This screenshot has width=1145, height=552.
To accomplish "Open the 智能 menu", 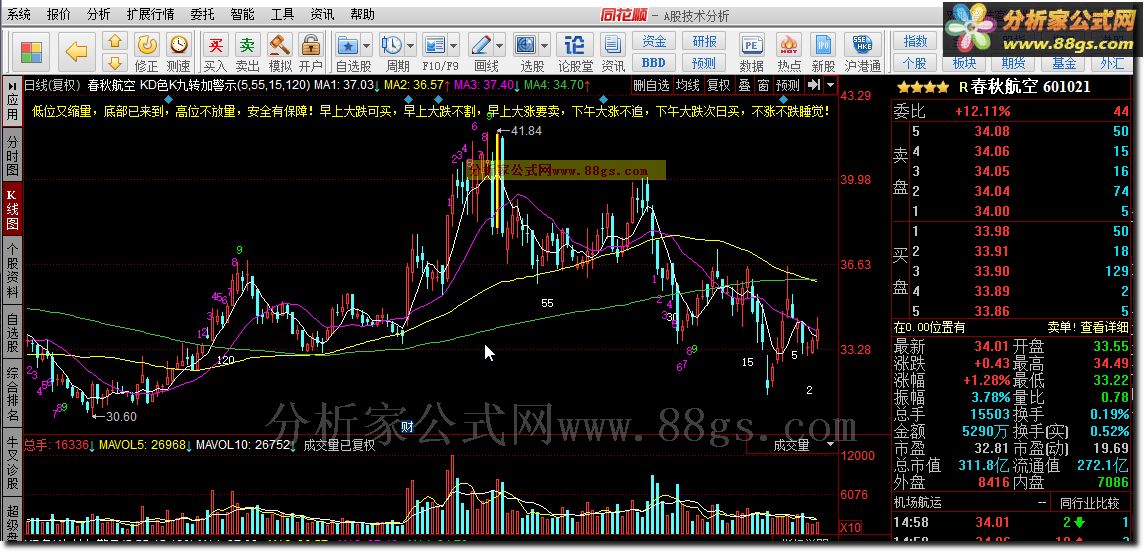I will point(242,14).
